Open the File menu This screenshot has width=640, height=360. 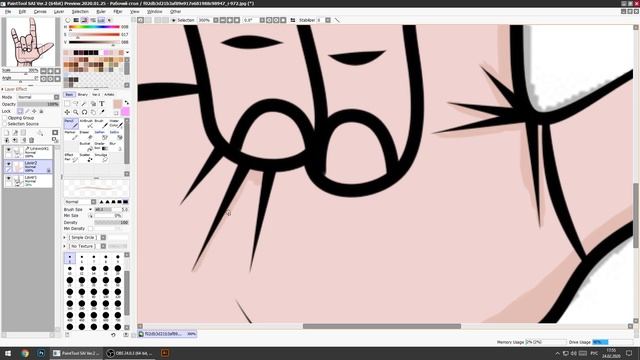coord(8,11)
